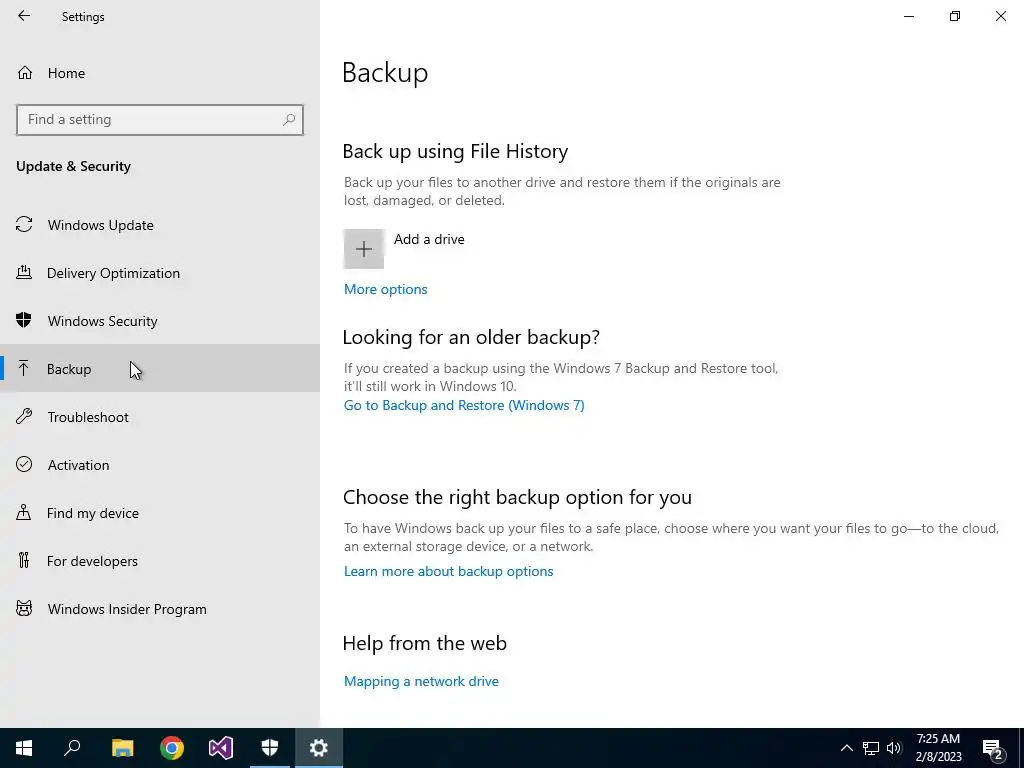Screen dimensions: 1024x768
Task: Click the Looking for an older backup? heading
Action: point(471,338)
